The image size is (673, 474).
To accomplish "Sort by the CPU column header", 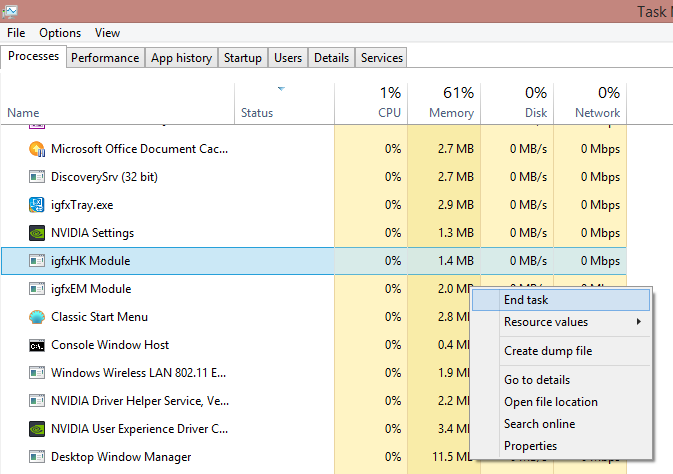I will 371,103.
